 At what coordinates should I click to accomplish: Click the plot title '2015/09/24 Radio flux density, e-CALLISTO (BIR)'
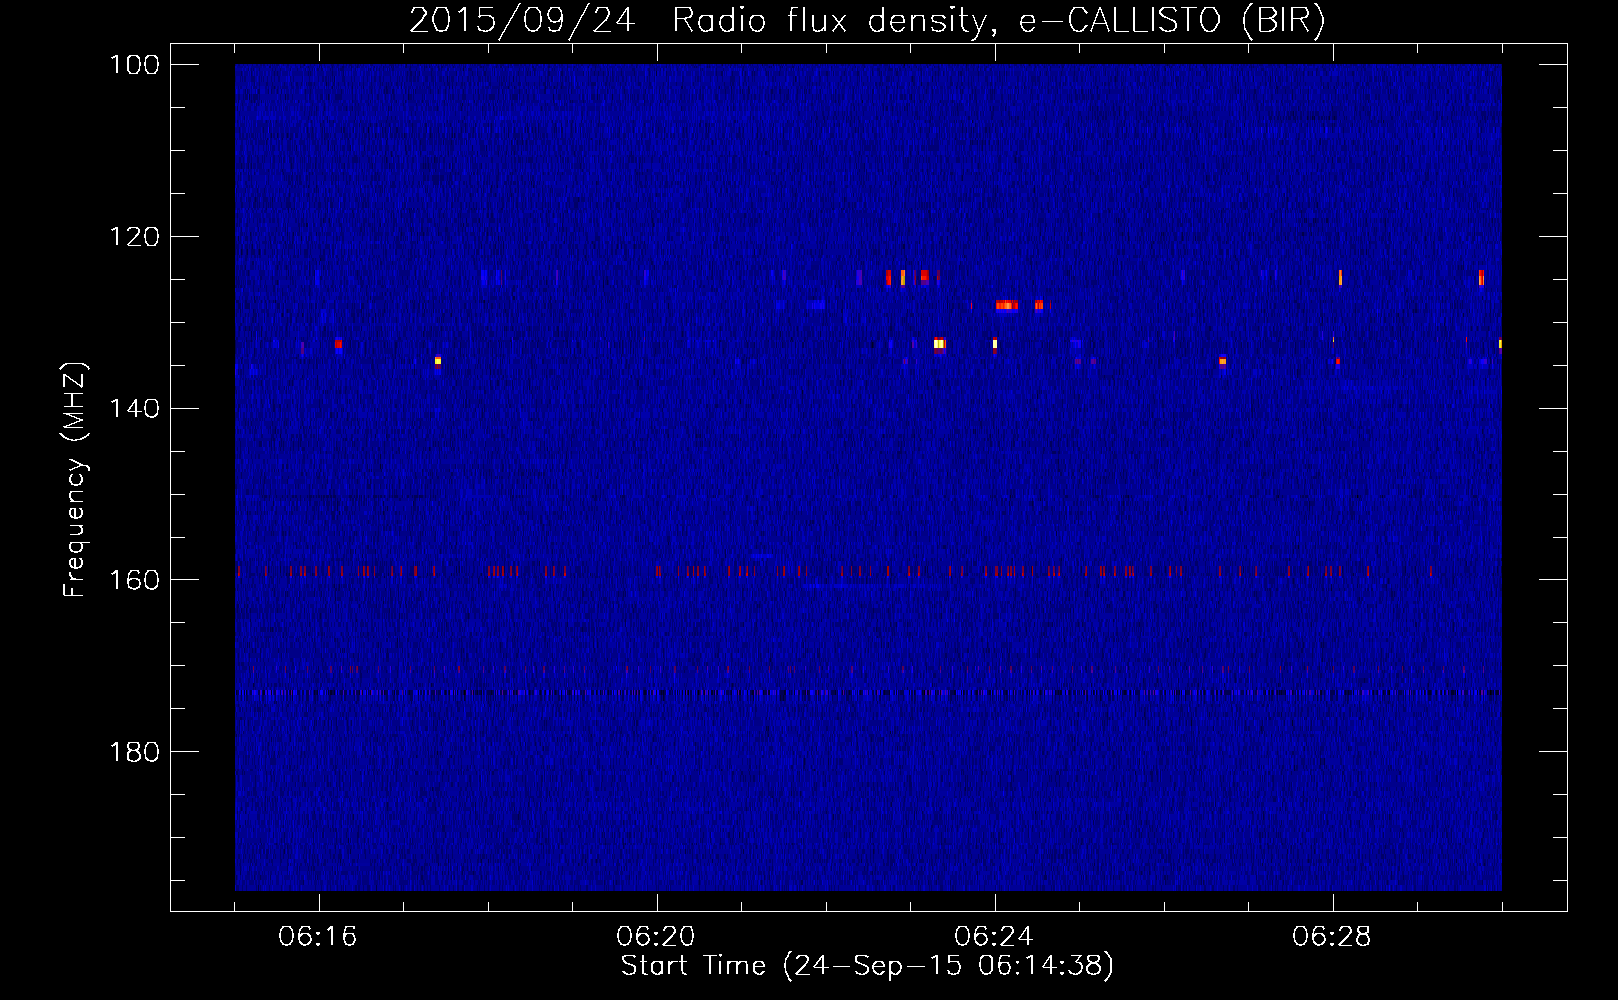click(x=867, y=20)
